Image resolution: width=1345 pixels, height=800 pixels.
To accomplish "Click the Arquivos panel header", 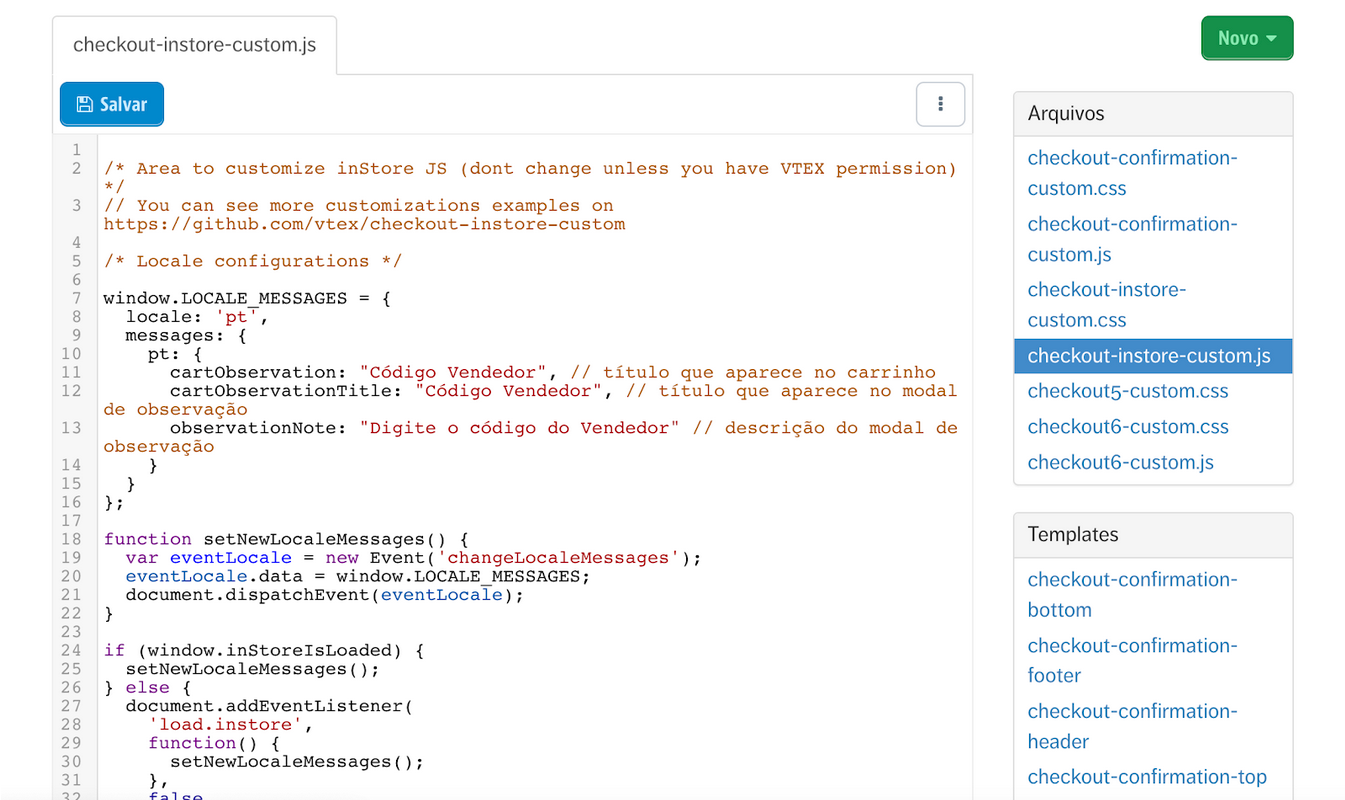I will [1065, 113].
